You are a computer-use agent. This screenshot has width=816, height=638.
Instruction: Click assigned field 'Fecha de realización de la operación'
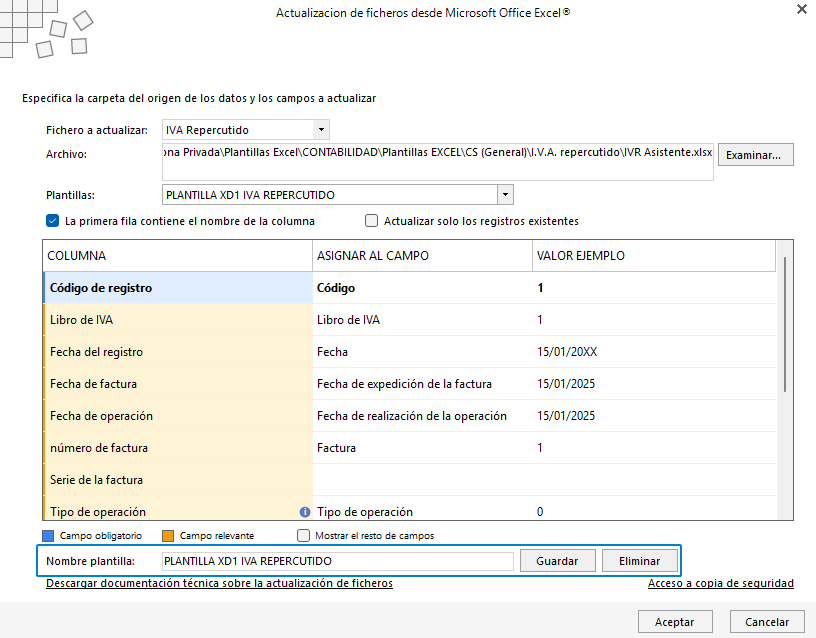click(x=412, y=416)
